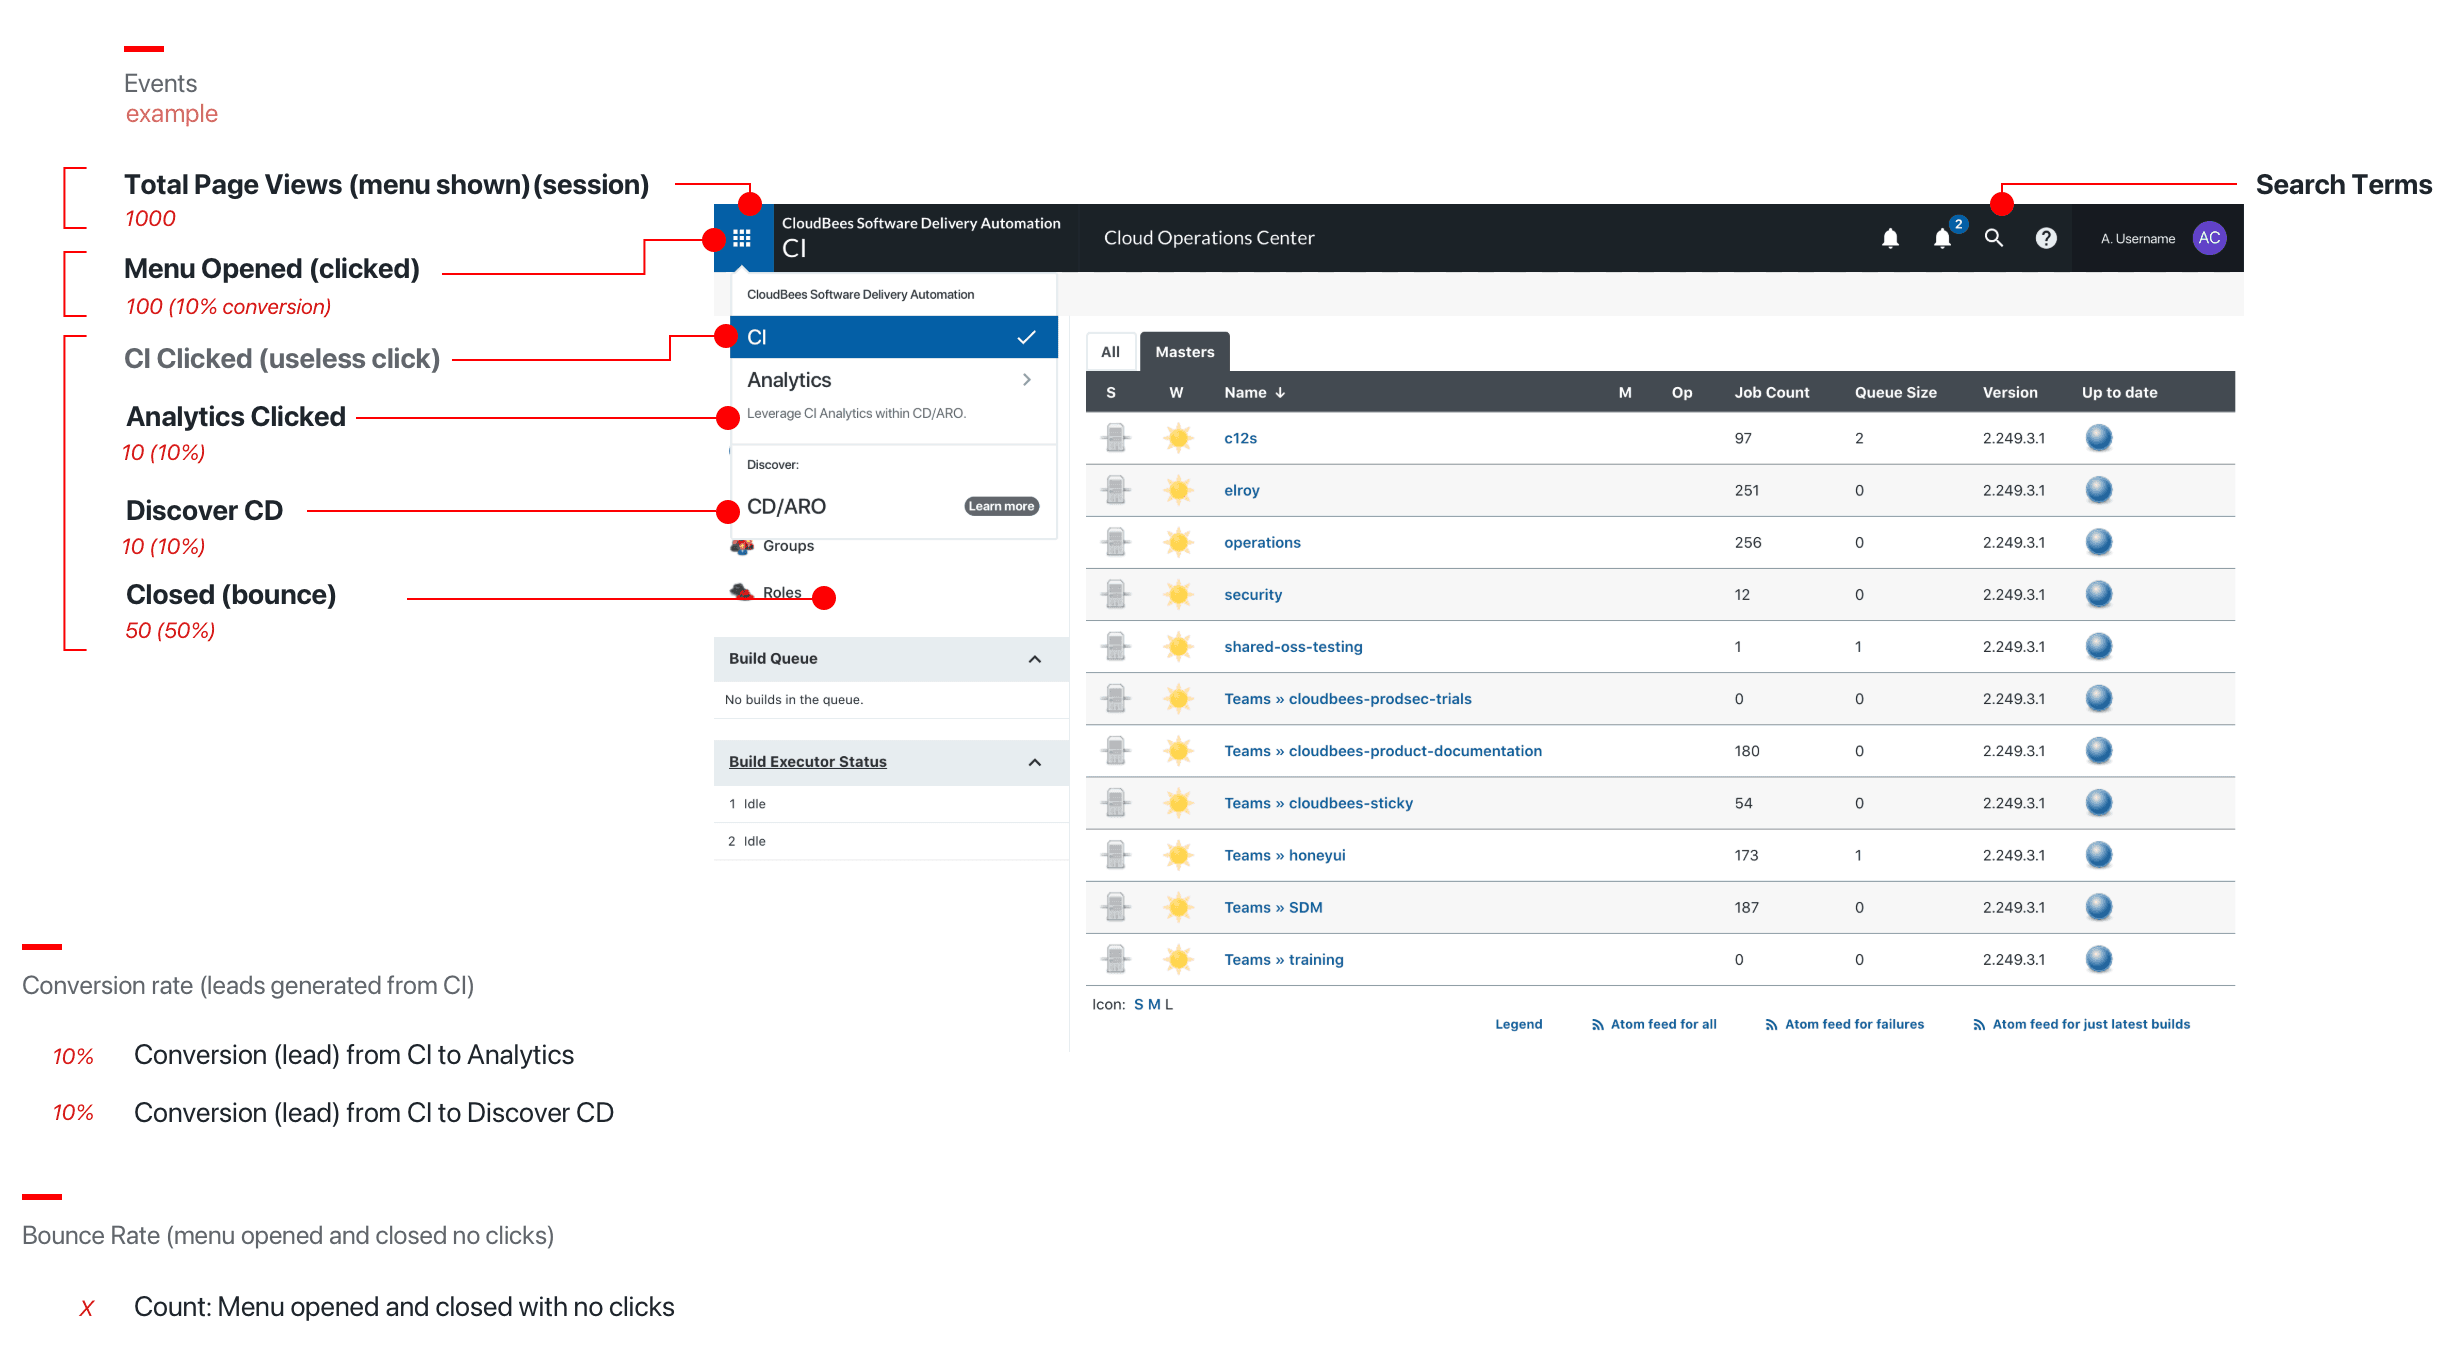The width and height of the screenshot is (2452, 1360).
Task: Click the security up-to-date blue ball
Action: click(x=2099, y=594)
